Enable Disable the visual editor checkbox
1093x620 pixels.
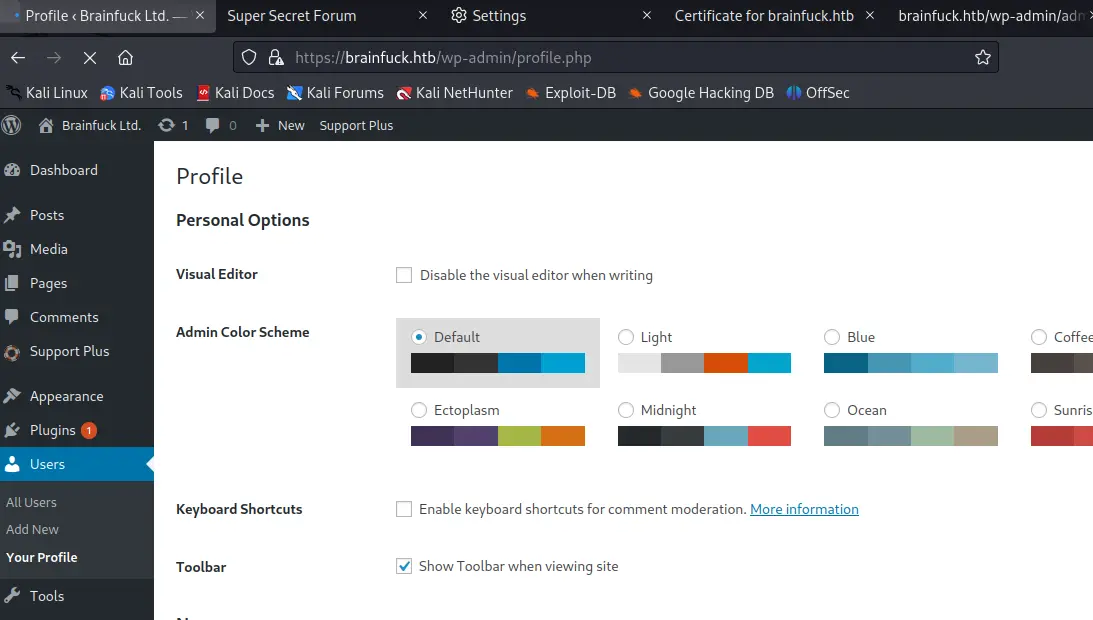pos(404,275)
